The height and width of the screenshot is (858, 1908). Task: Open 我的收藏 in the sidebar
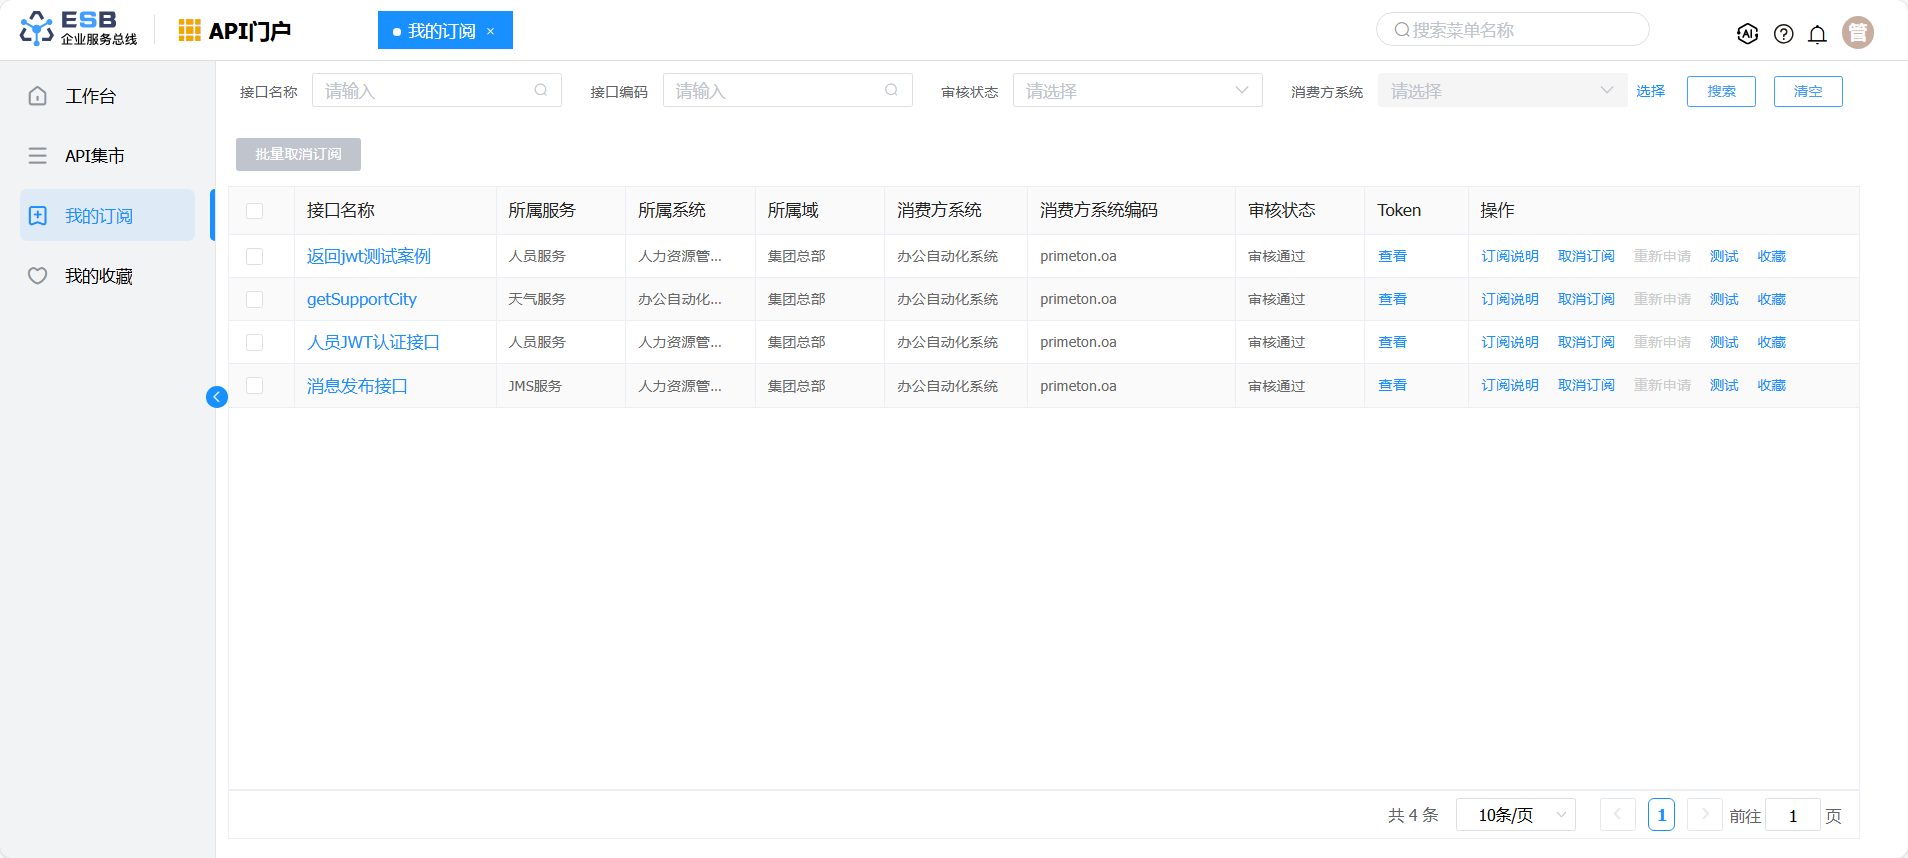tap(98, 276)
